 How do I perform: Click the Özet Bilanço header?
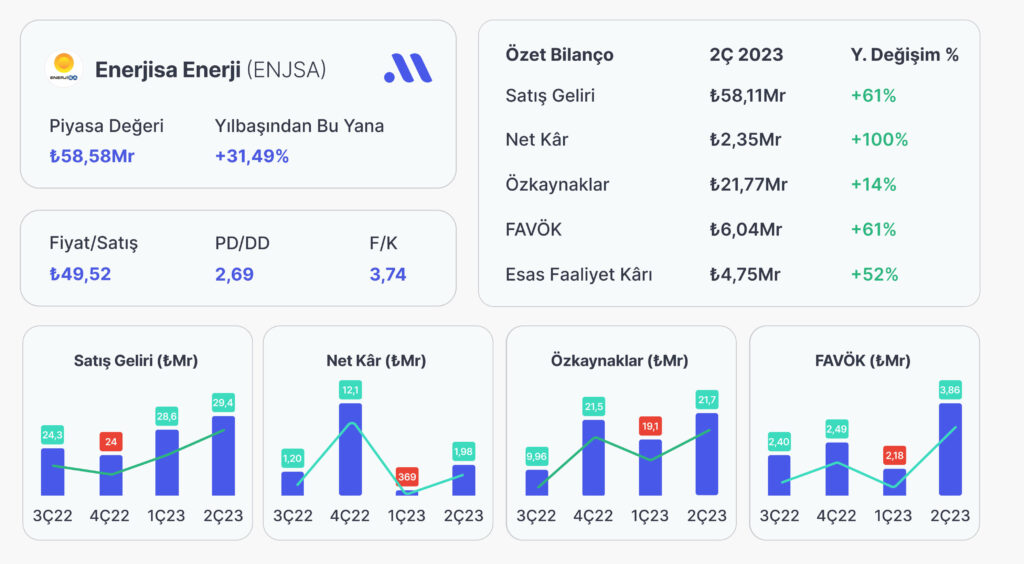tap(560, 55)
